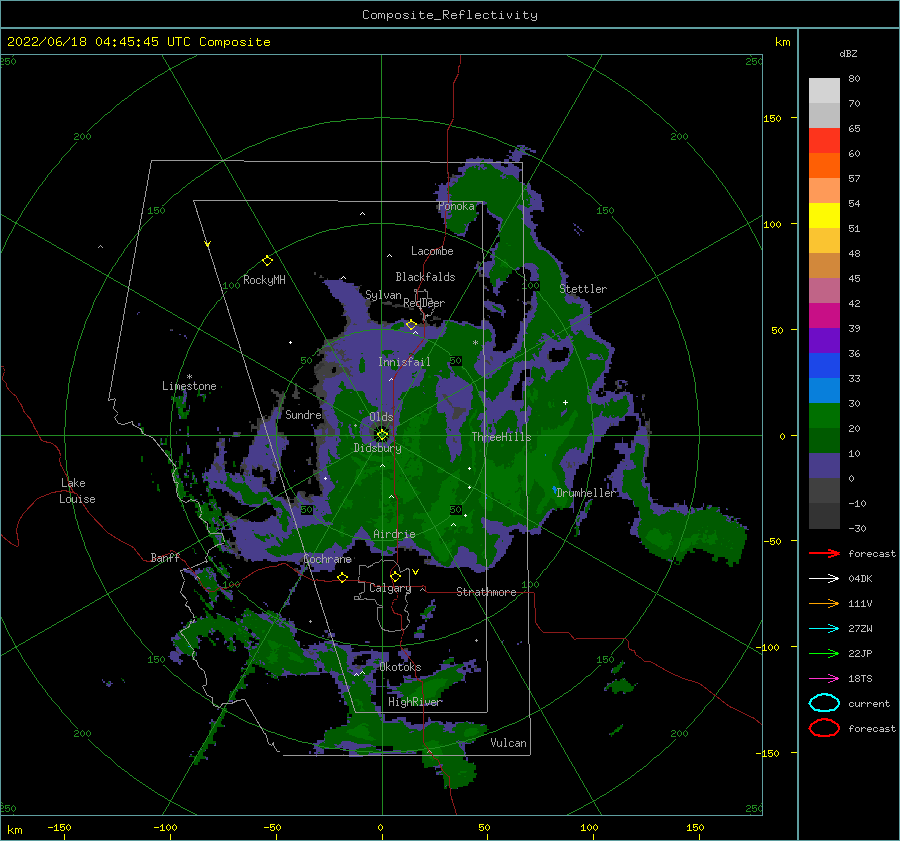Image resolution: width=900 pixels, height=841 pixels.
Task: Click the Banff label
Action: point(165,557)
